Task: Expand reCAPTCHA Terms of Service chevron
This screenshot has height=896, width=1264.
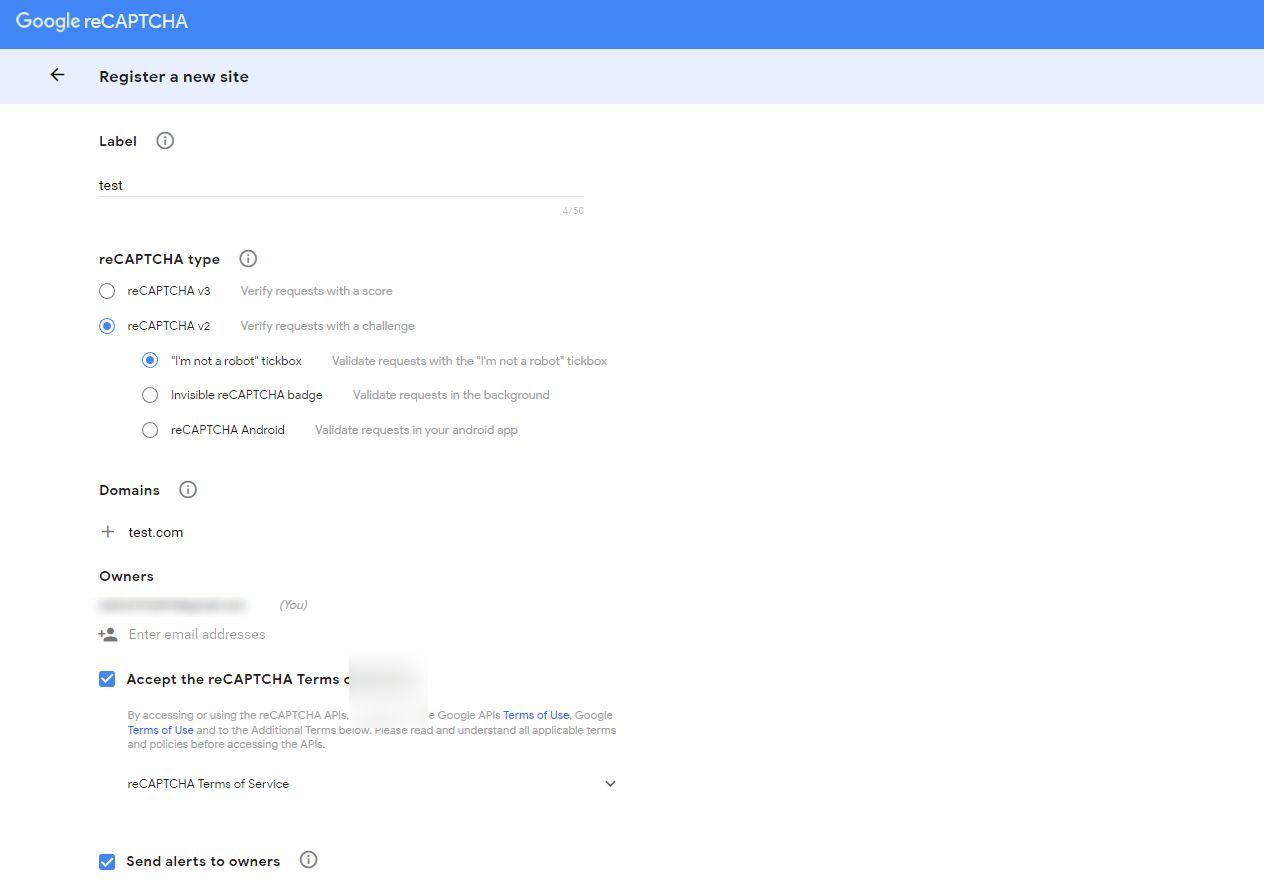Action: [x=610, y=784]
